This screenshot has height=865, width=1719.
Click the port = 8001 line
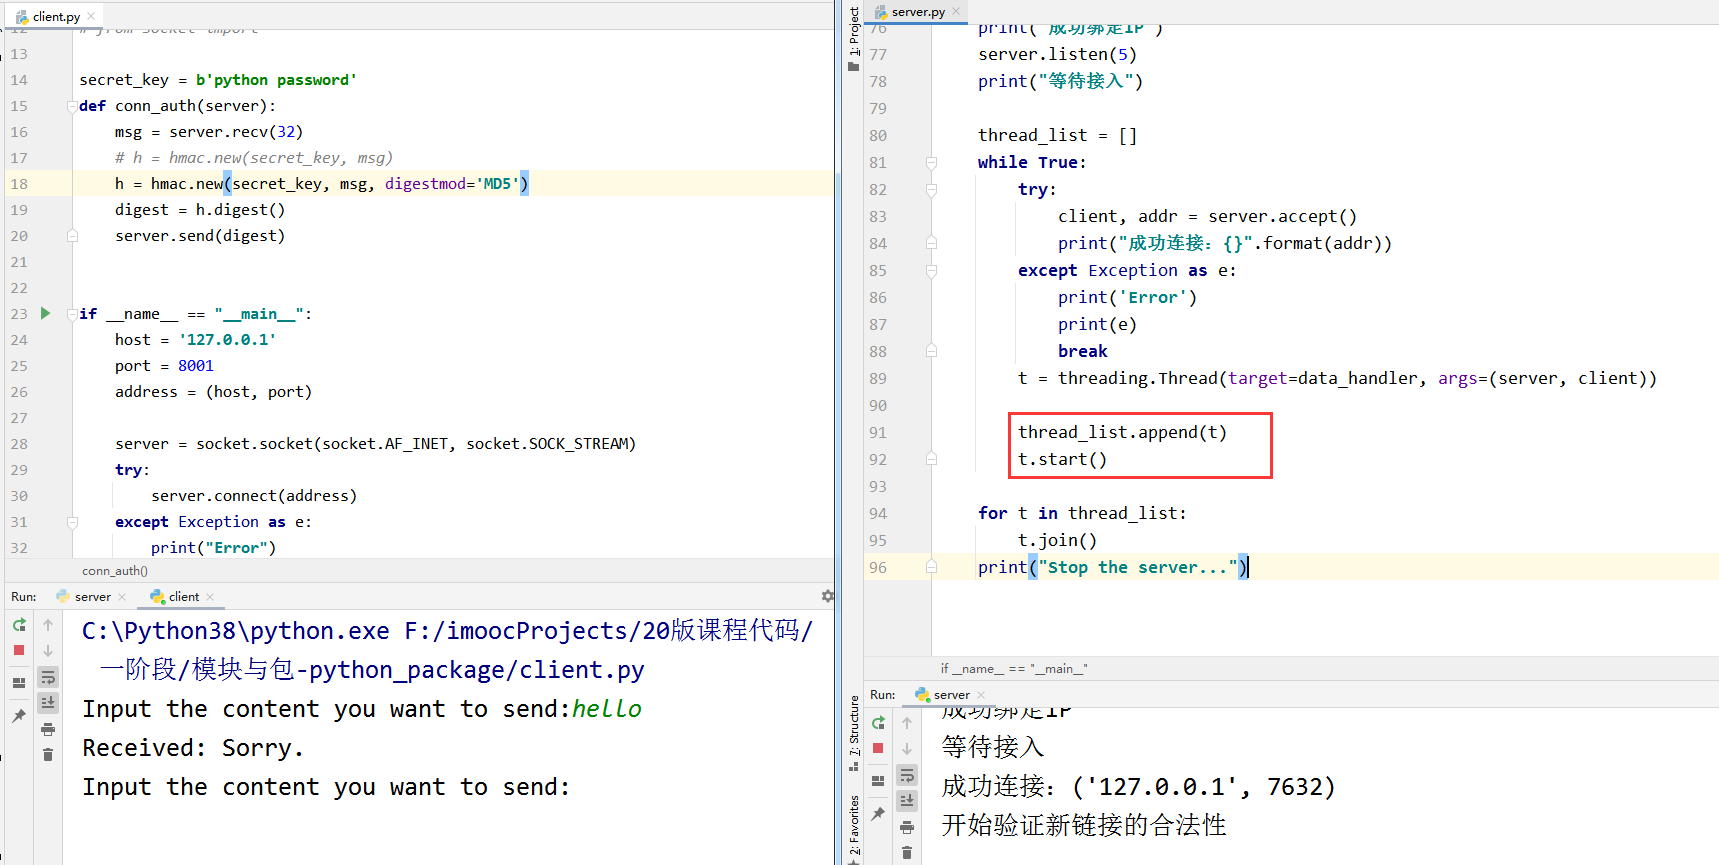pos(164,366)
